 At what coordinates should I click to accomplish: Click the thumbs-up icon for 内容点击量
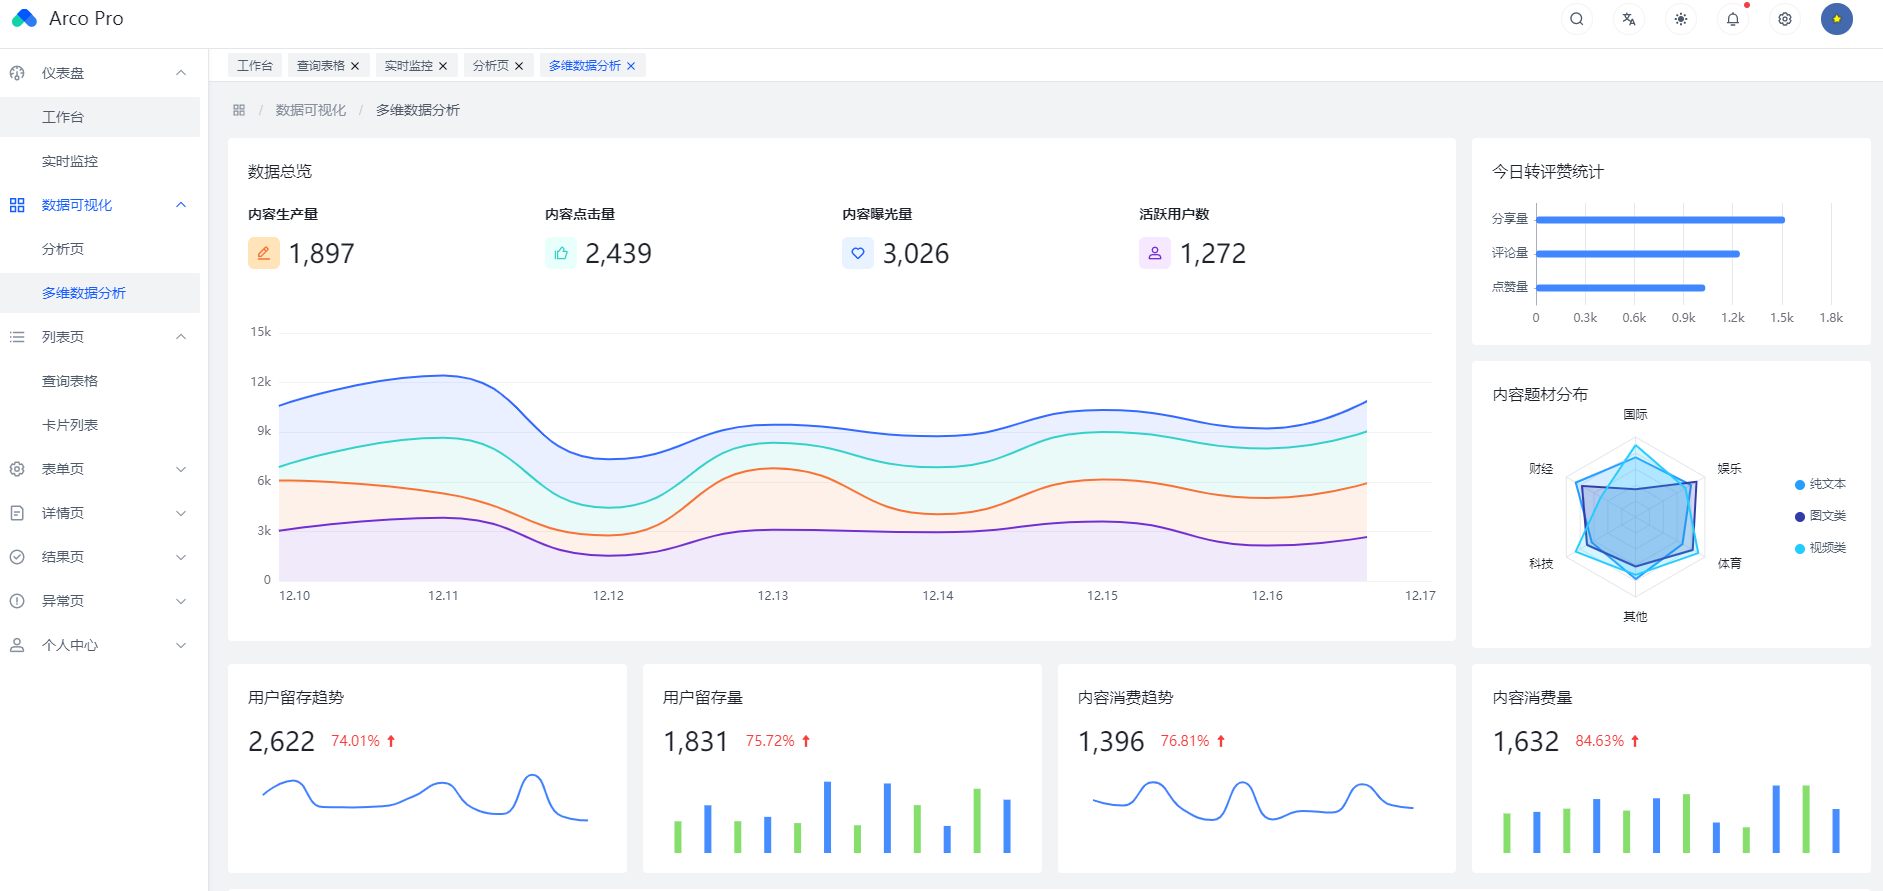[x=561, y=253]
